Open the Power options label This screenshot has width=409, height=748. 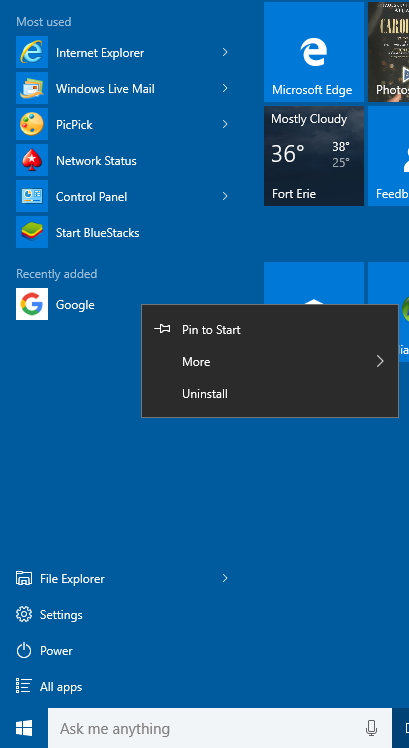tap(56, 651)
